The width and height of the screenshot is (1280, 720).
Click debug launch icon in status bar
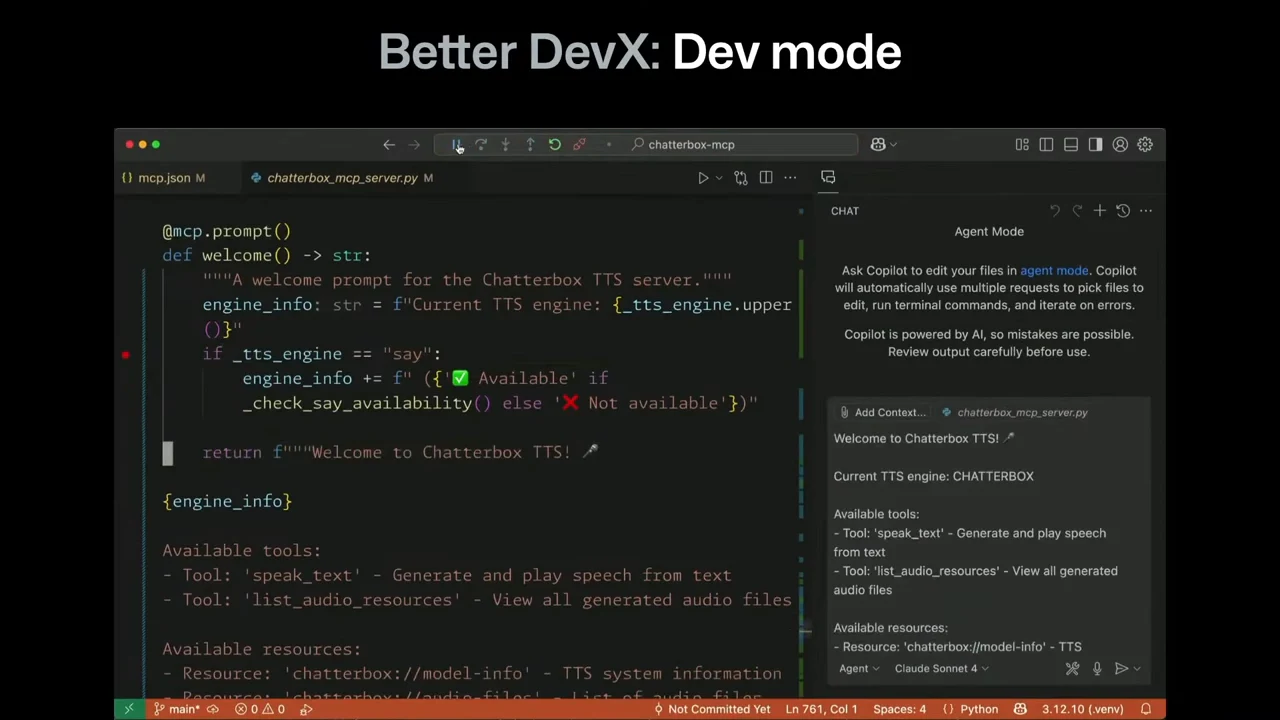point(306,709)
